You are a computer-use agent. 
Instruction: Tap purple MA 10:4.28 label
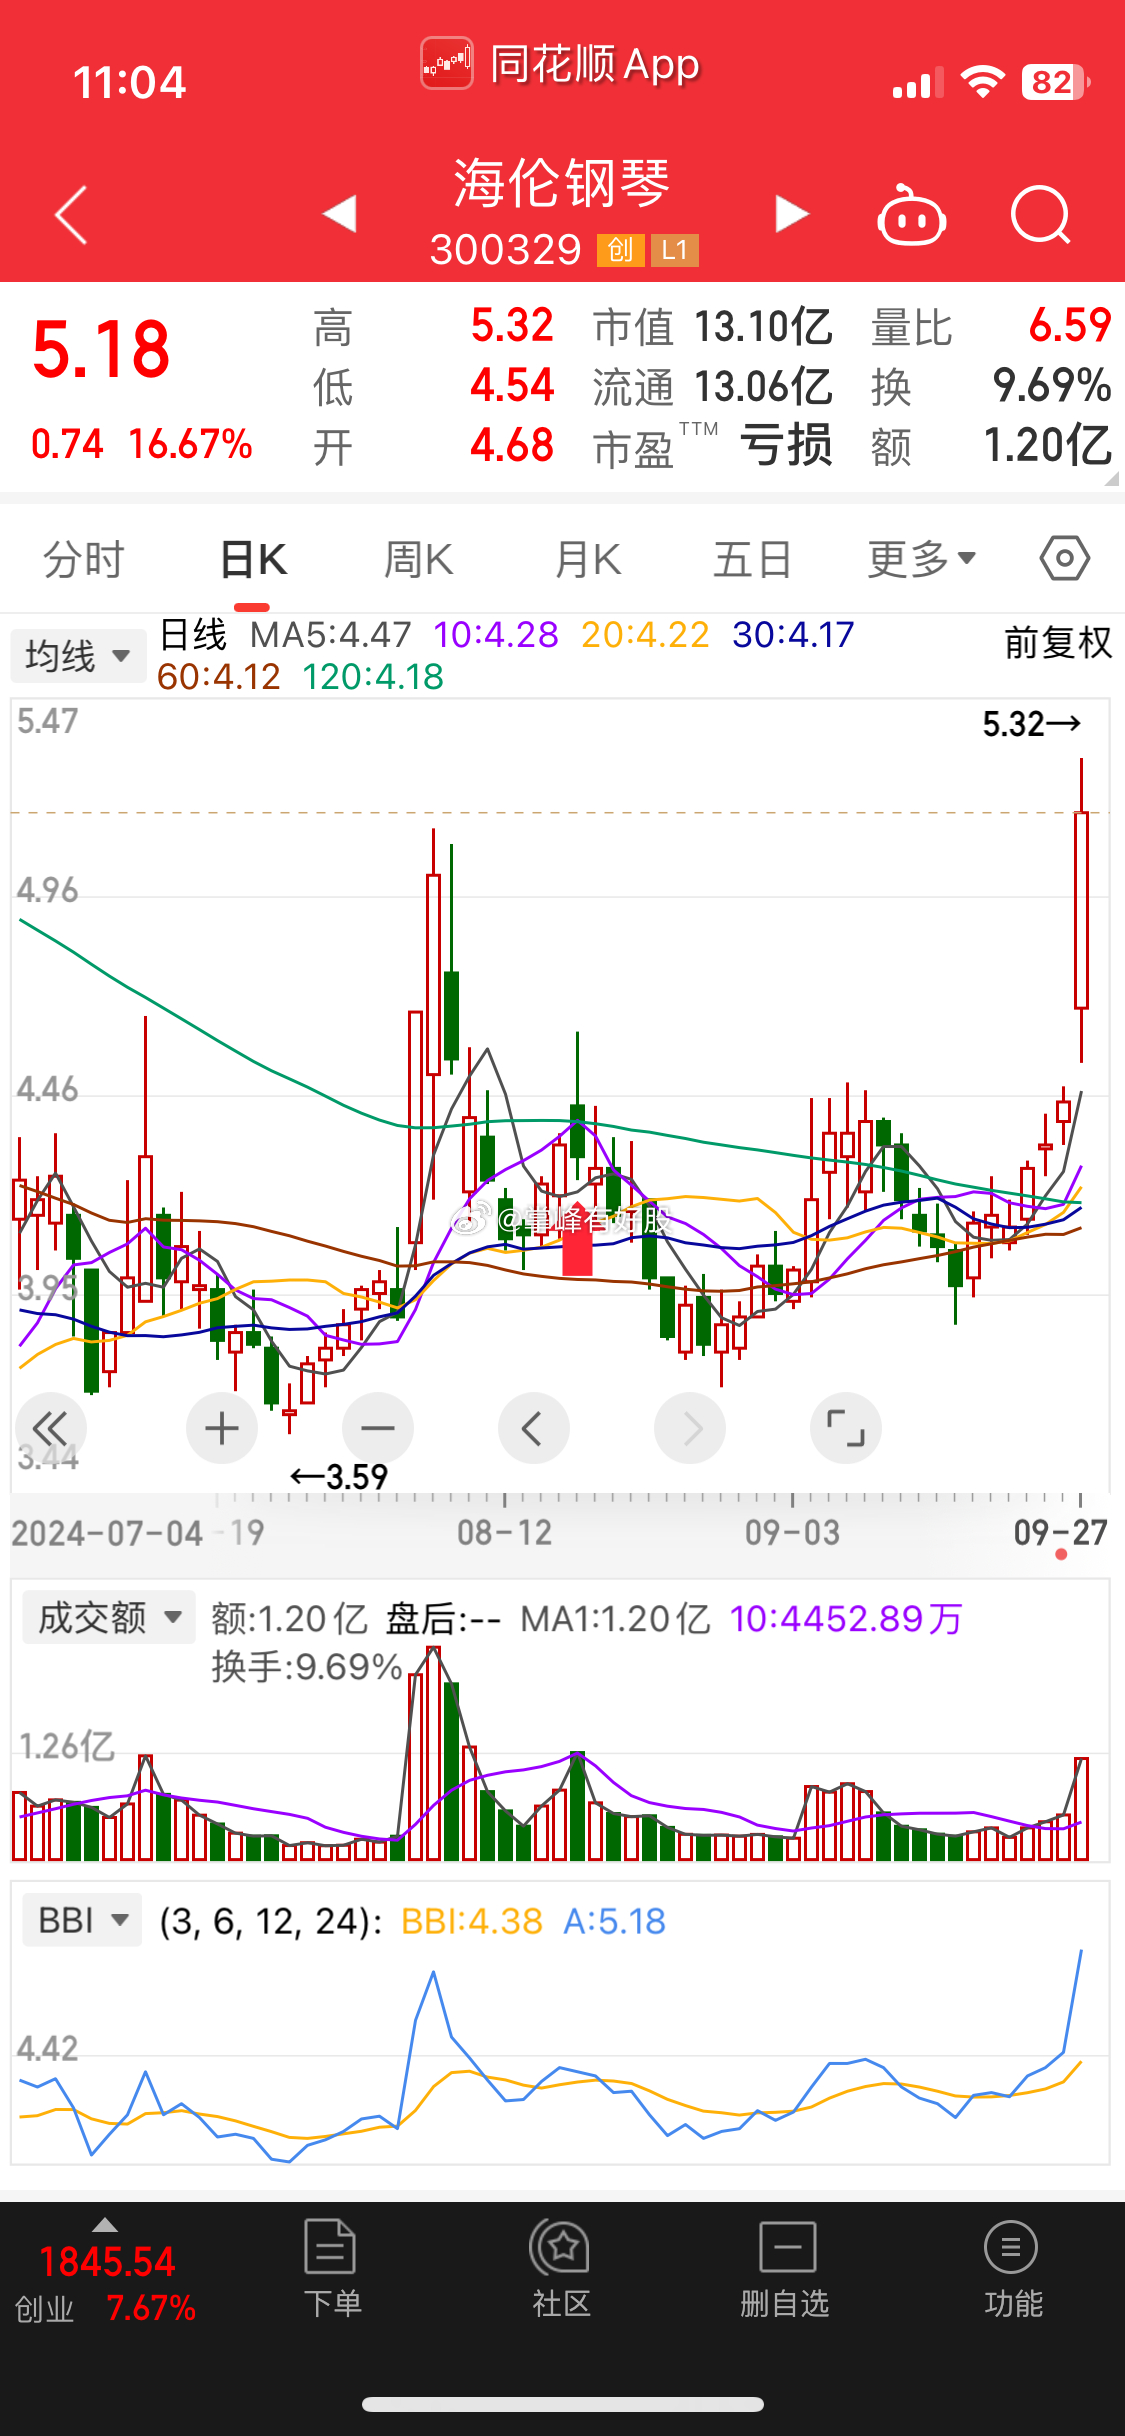(x=495, y=634)
